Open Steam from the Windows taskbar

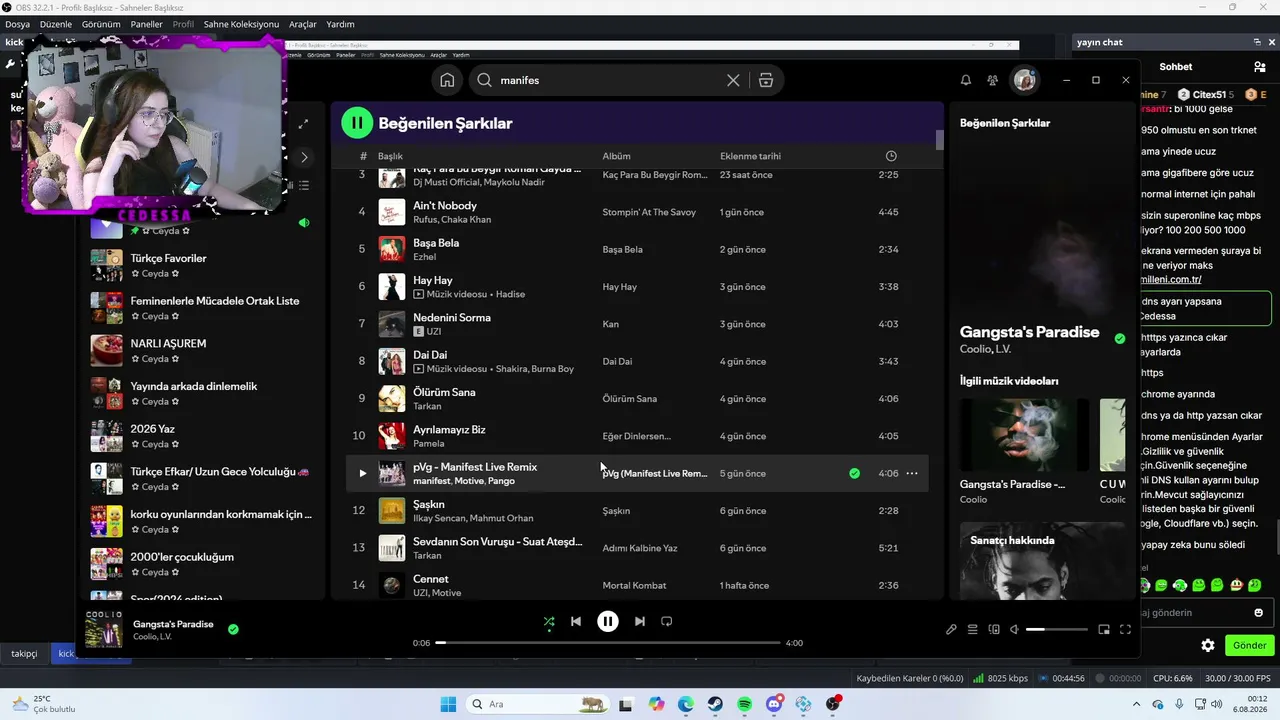[715, 704]
